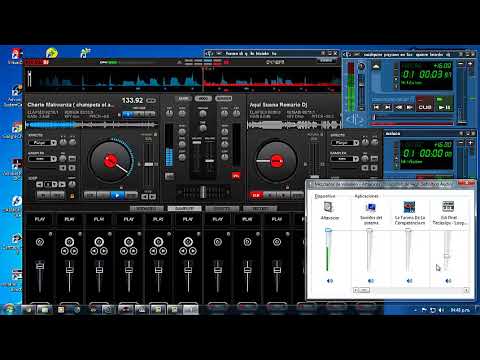Mute La Furiosa application in the volume mixer

409,281
